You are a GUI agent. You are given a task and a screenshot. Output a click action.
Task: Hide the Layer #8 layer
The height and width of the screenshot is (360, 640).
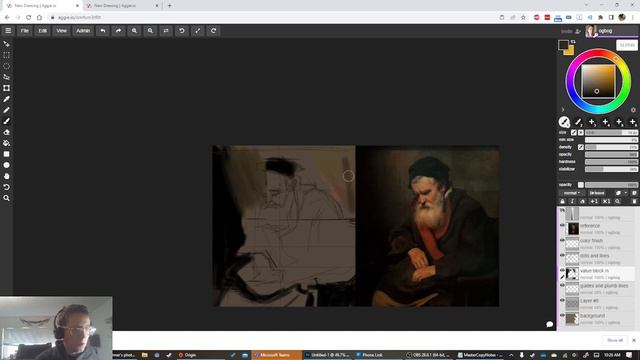(x=562, y=300)
